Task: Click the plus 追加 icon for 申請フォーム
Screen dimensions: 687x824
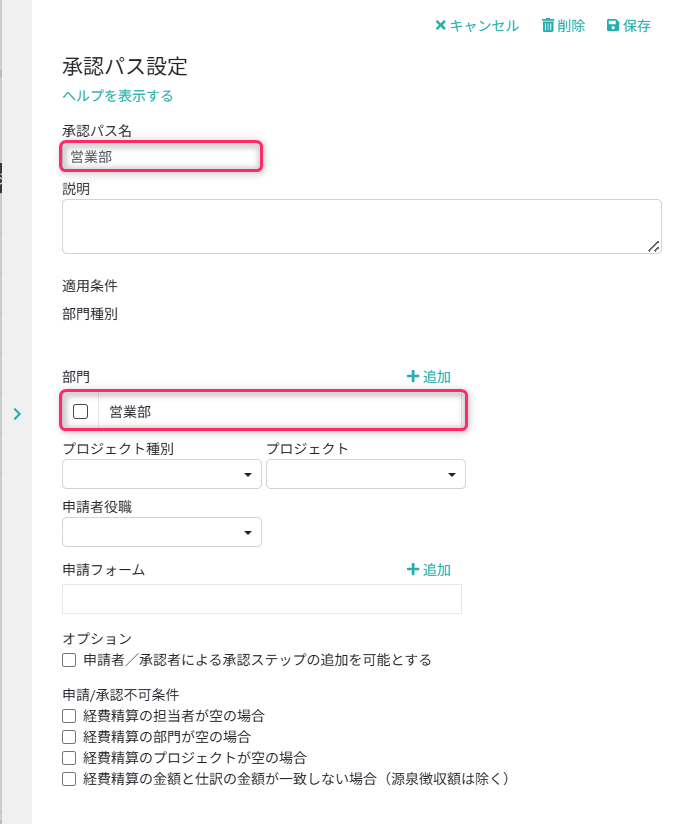Action: point(413,570)
